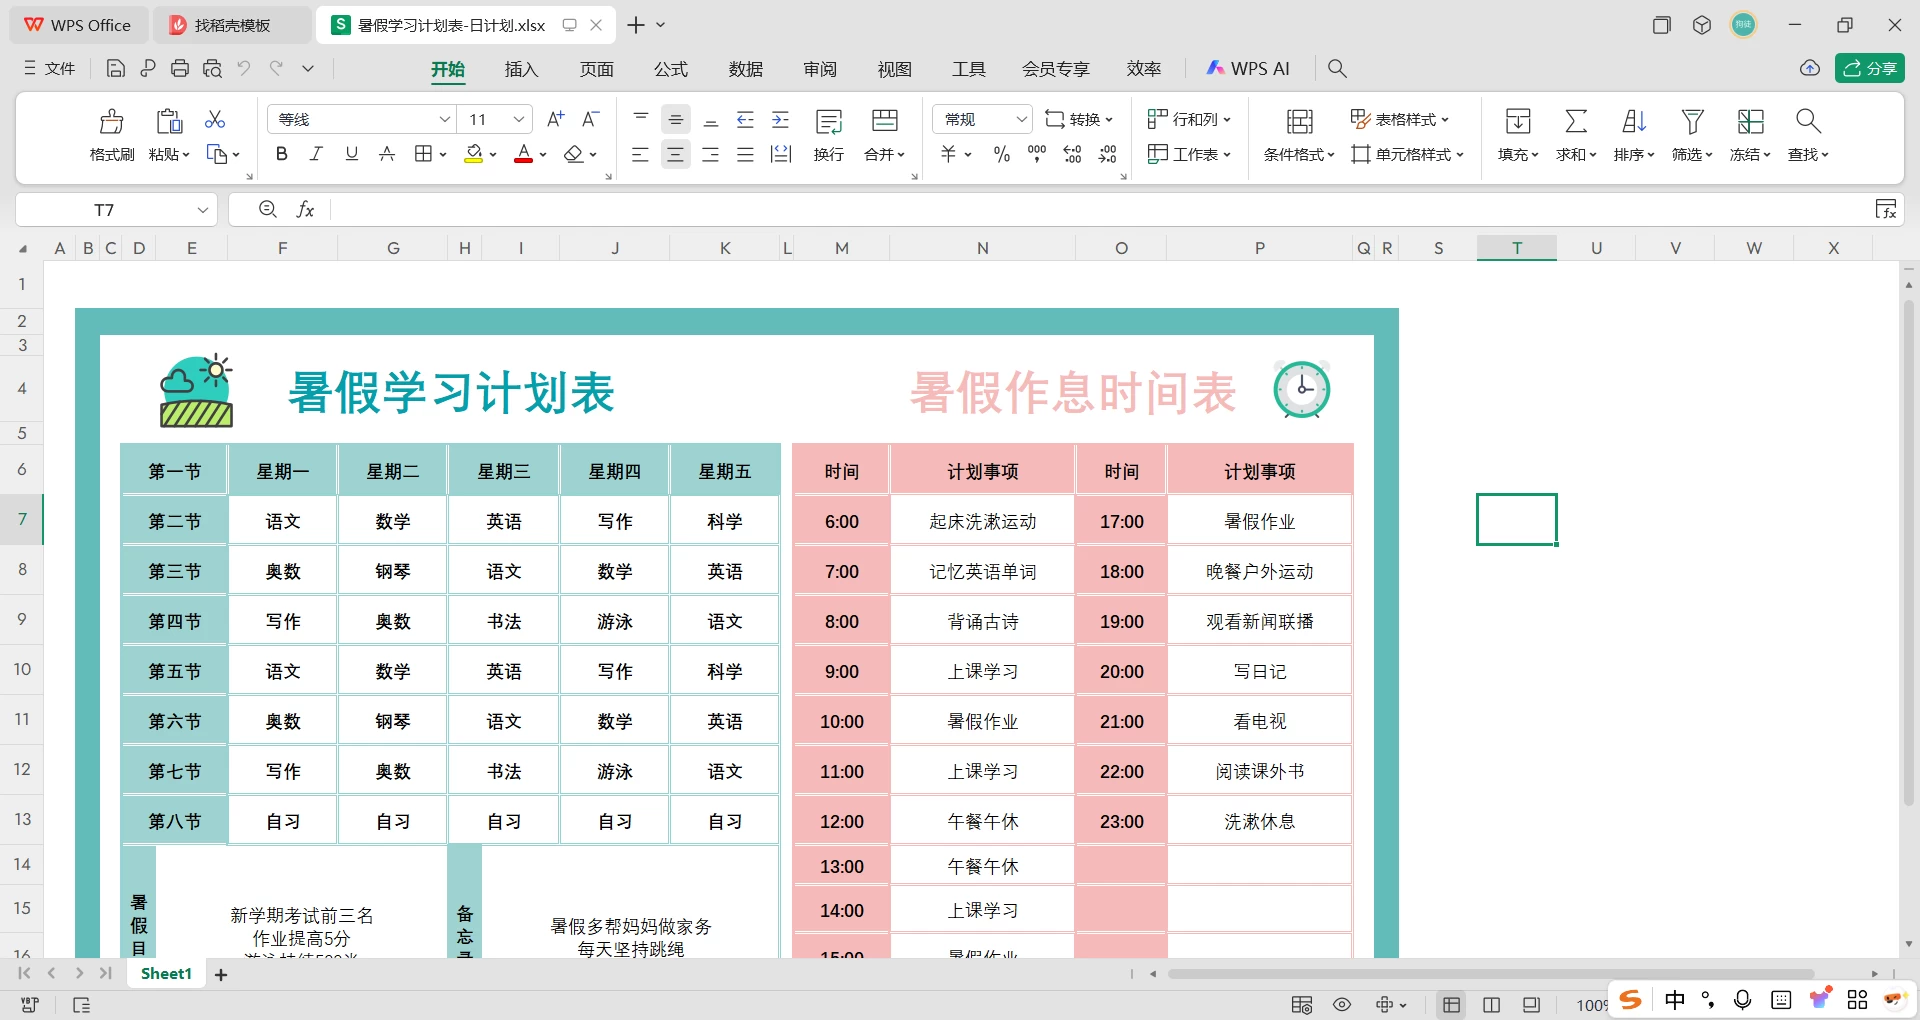
Task: Open the font size dropdown
Action: (x=519, y=119)
